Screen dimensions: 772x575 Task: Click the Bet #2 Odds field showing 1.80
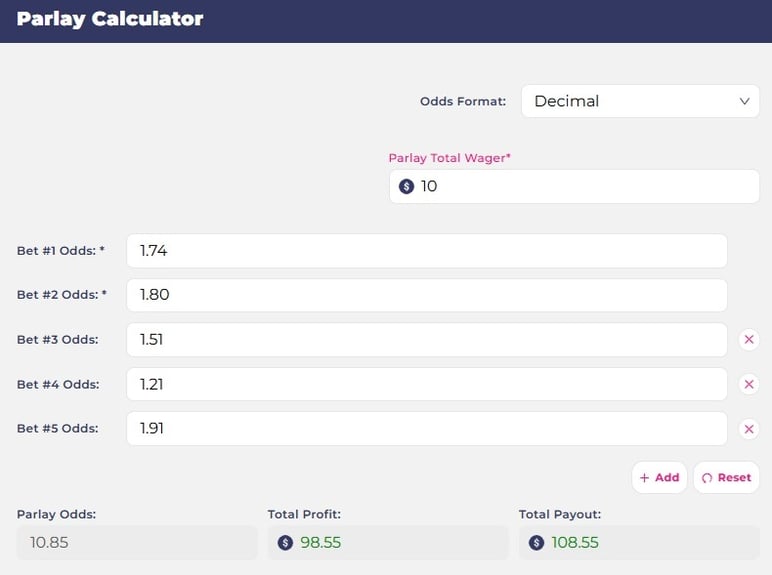(x=426, y=295)
